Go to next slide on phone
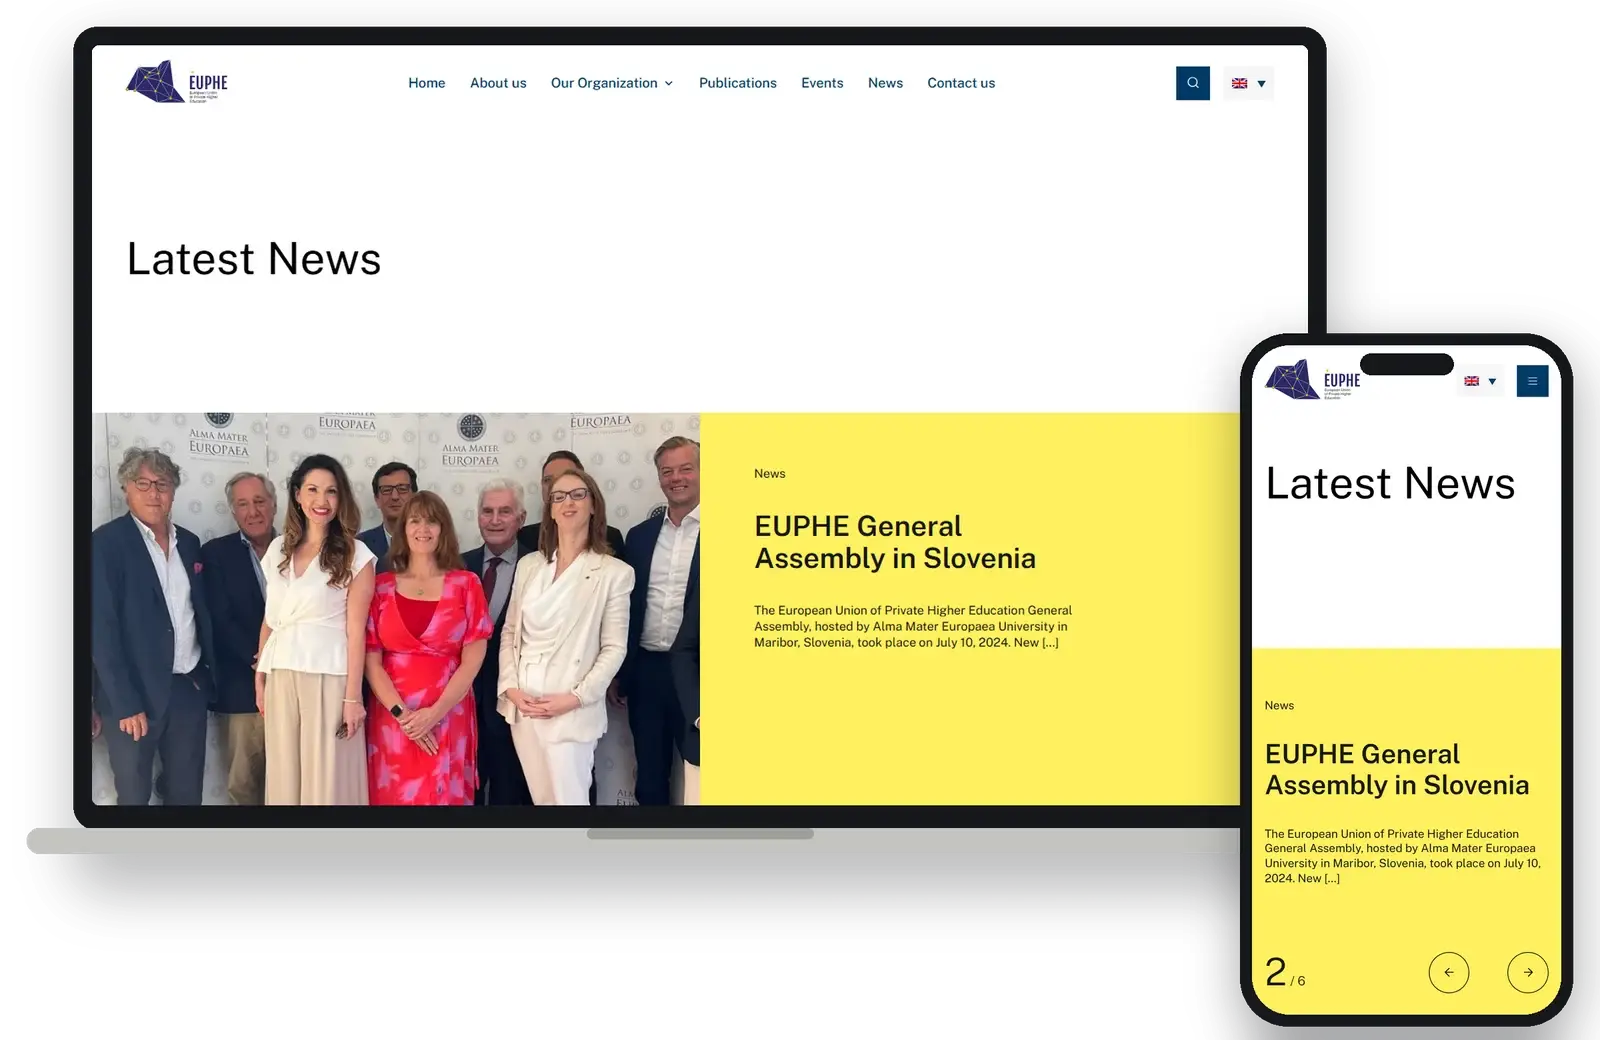 click(x=1528, y=972)
